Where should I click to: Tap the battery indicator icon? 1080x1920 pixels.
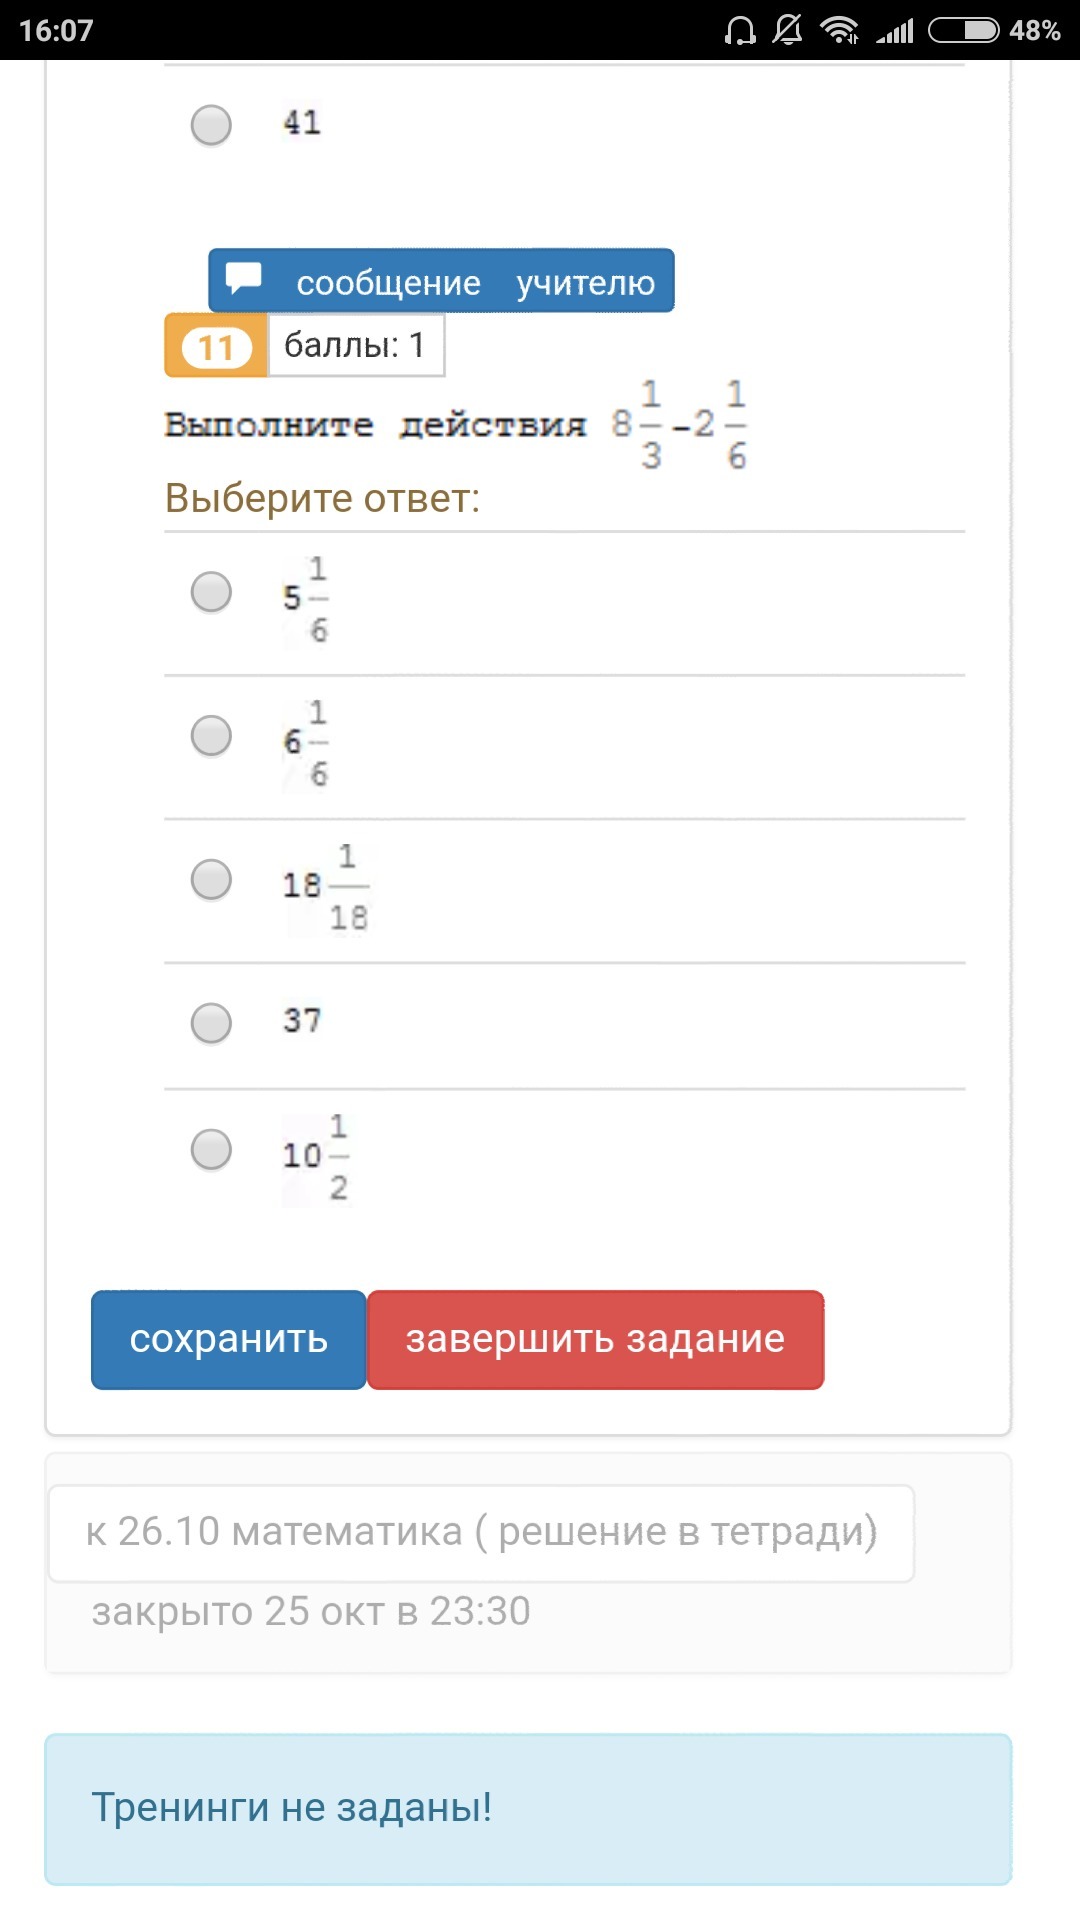(963, 31)
